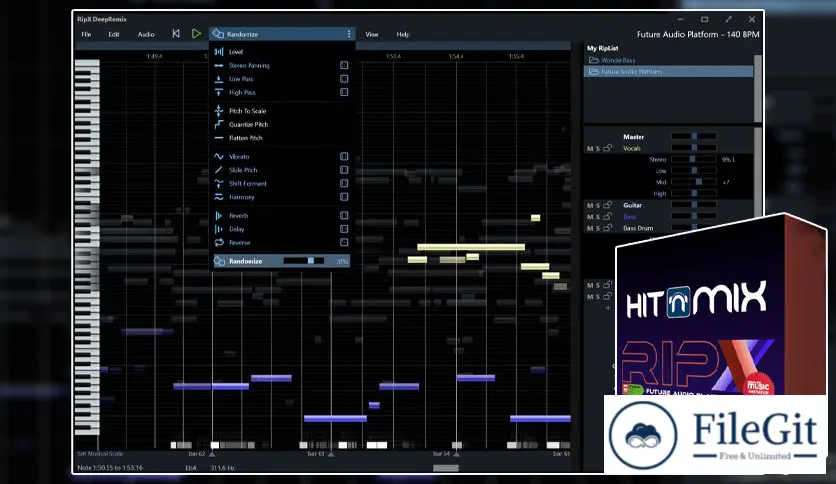The image size is (836, 484).
Task: Mute the Bass Drum layer
Action: 590,228
